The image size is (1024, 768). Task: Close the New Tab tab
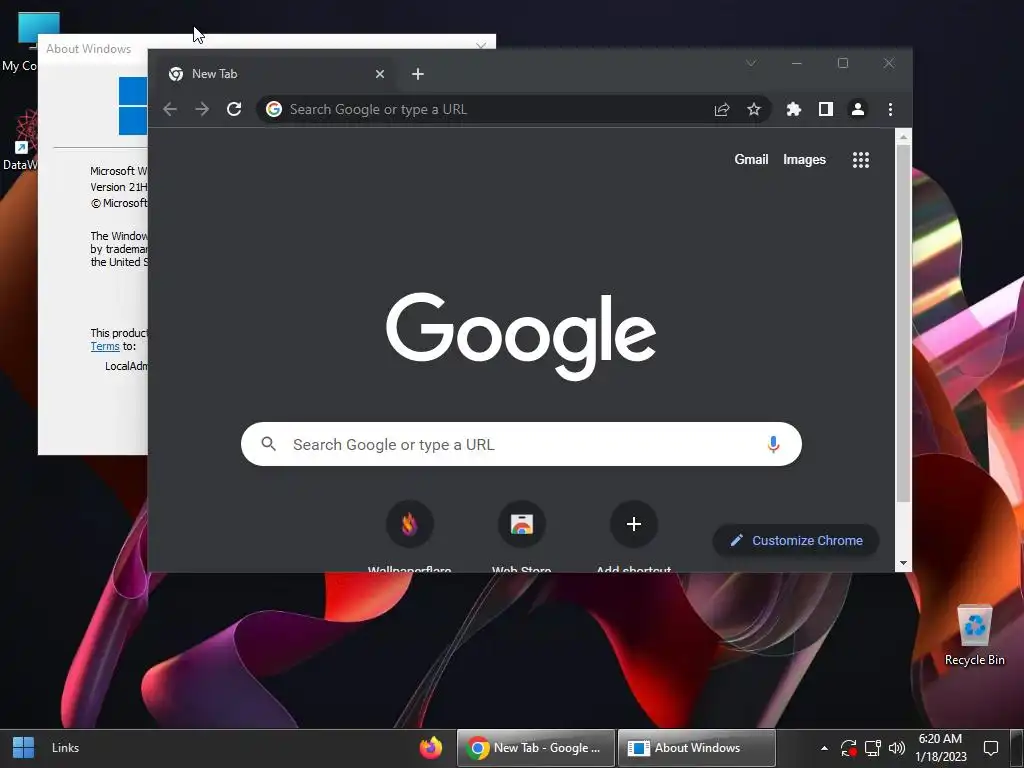pyautogui.click(x=379, y=74)
